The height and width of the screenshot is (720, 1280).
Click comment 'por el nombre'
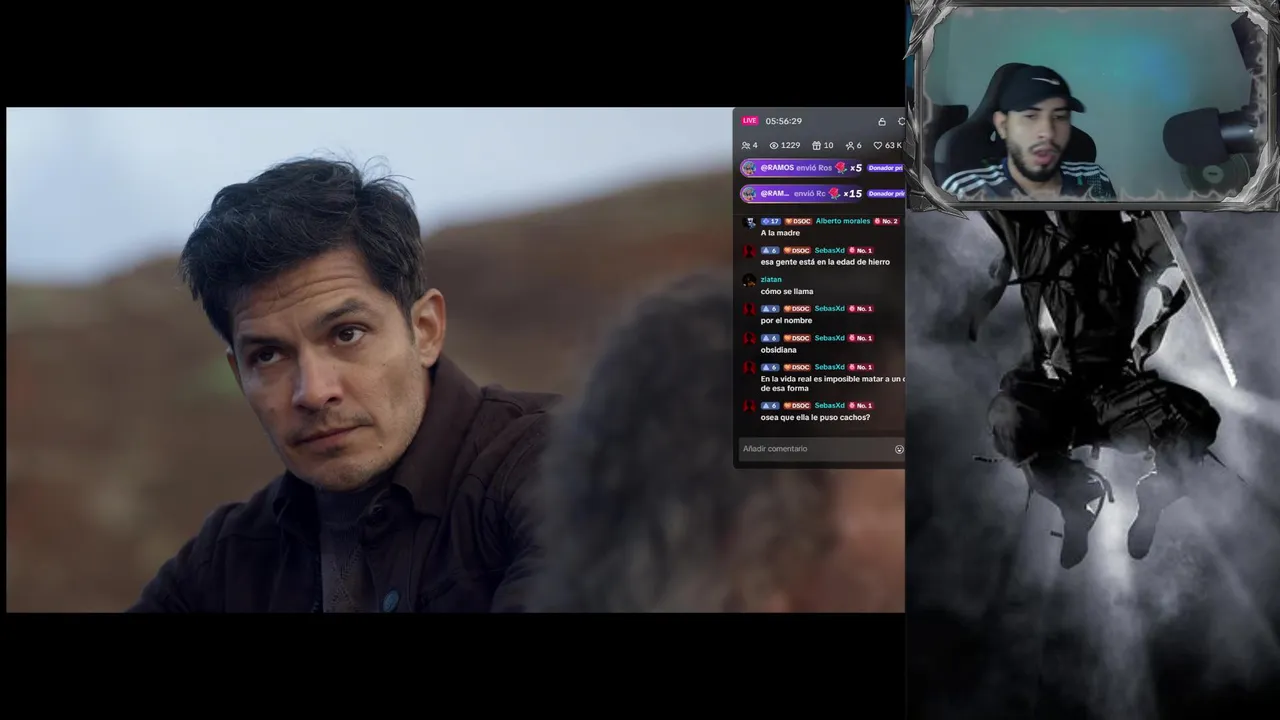pyautogui.click(x=786, y=321)
